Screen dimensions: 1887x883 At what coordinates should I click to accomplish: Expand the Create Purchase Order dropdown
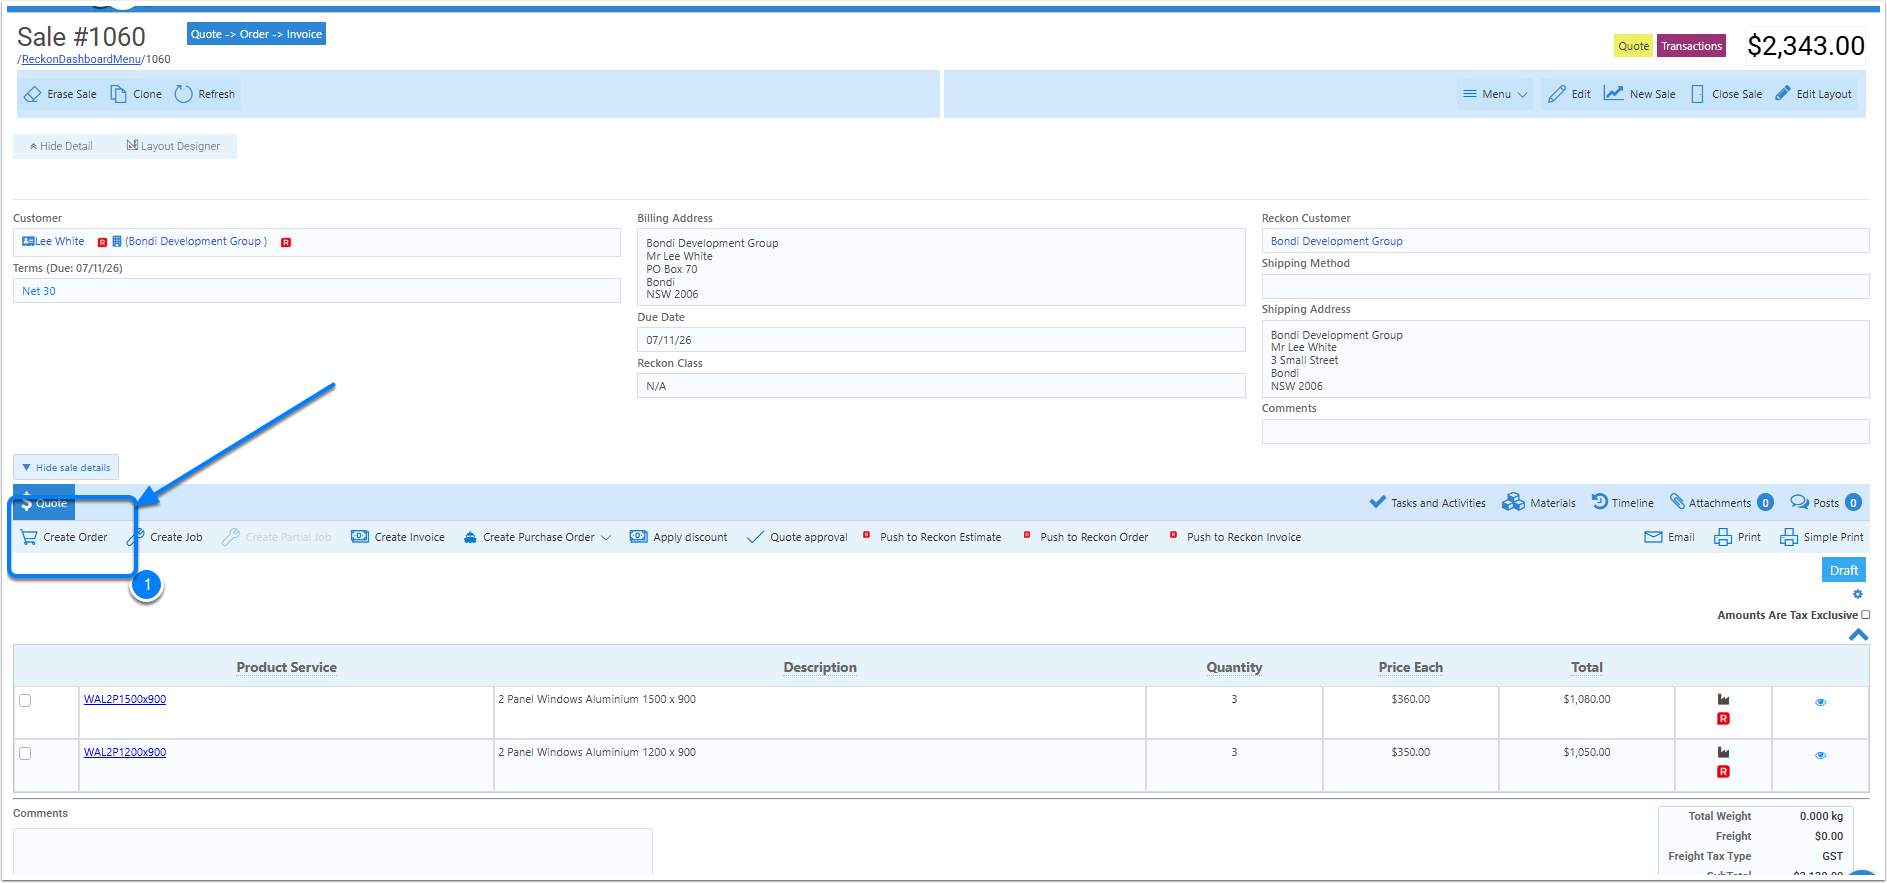tap(606, 538)
